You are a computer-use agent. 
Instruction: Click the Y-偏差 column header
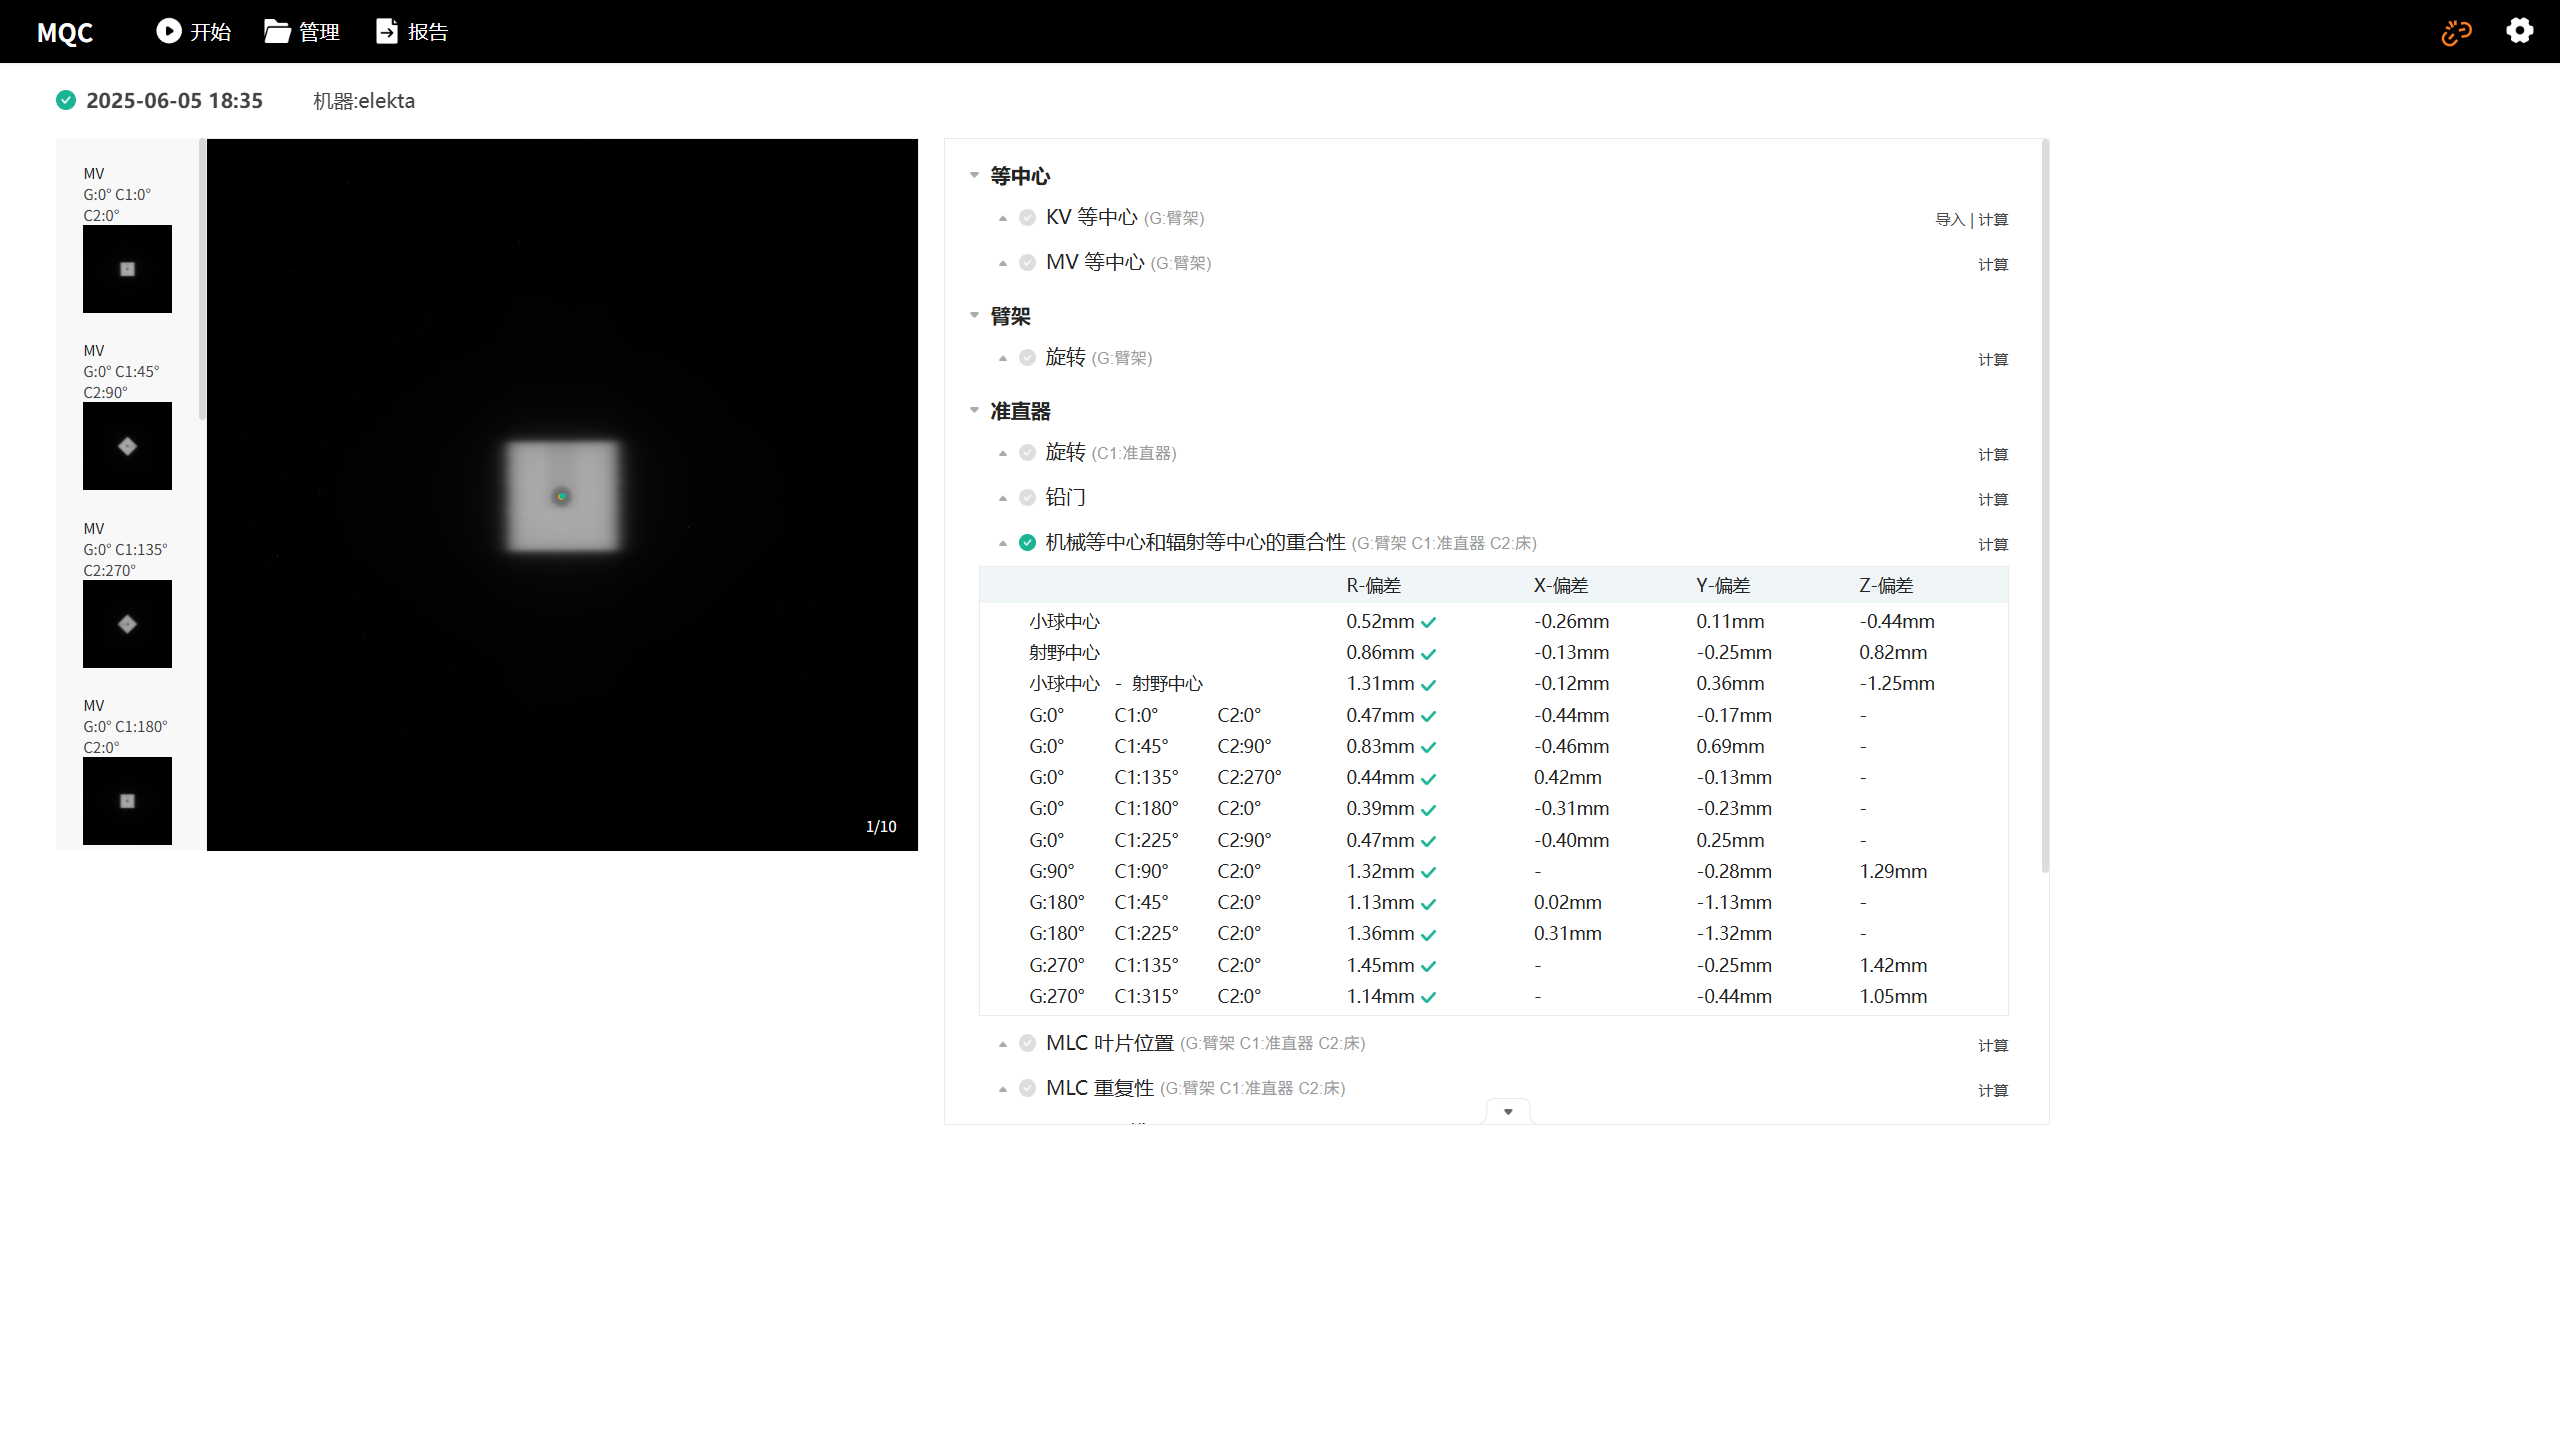[x=1723, y=586]
